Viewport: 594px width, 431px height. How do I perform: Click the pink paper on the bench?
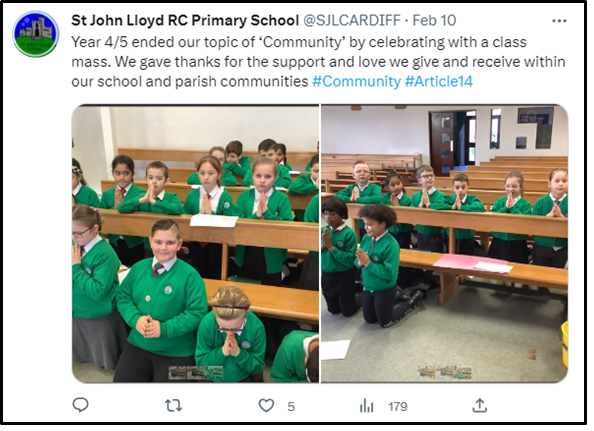coord(470,261)
